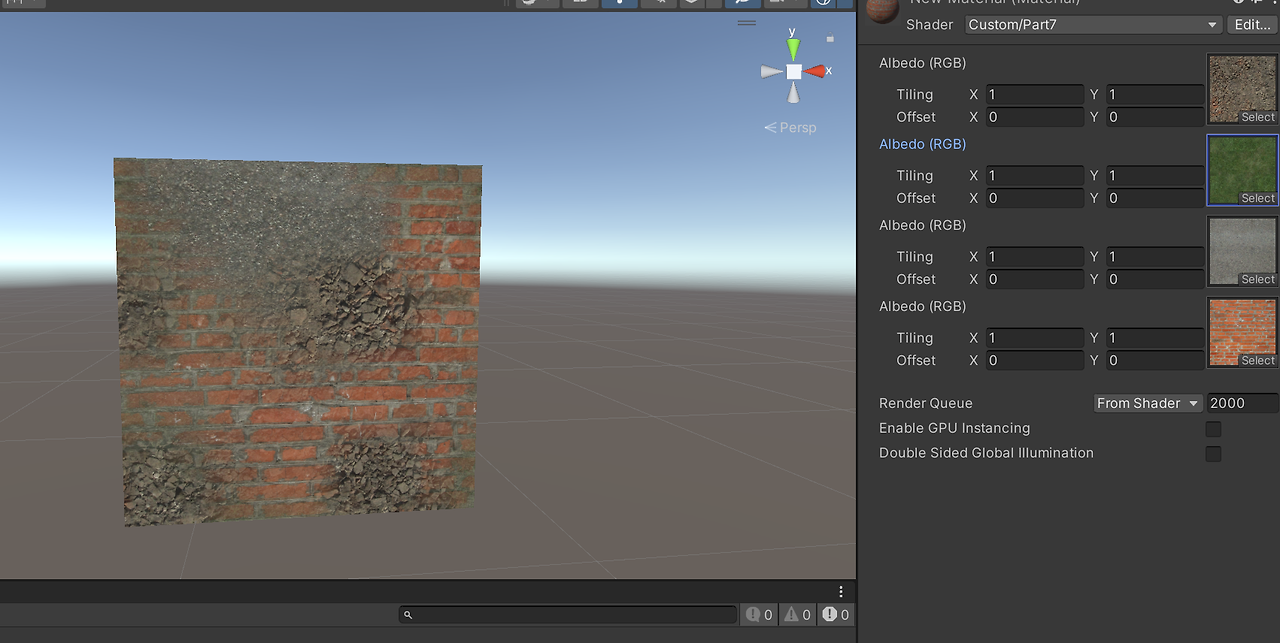Click Offset X field of the first Albedo texture
The width and height of the screenshot is (1280, 643).
[1035, 117]
